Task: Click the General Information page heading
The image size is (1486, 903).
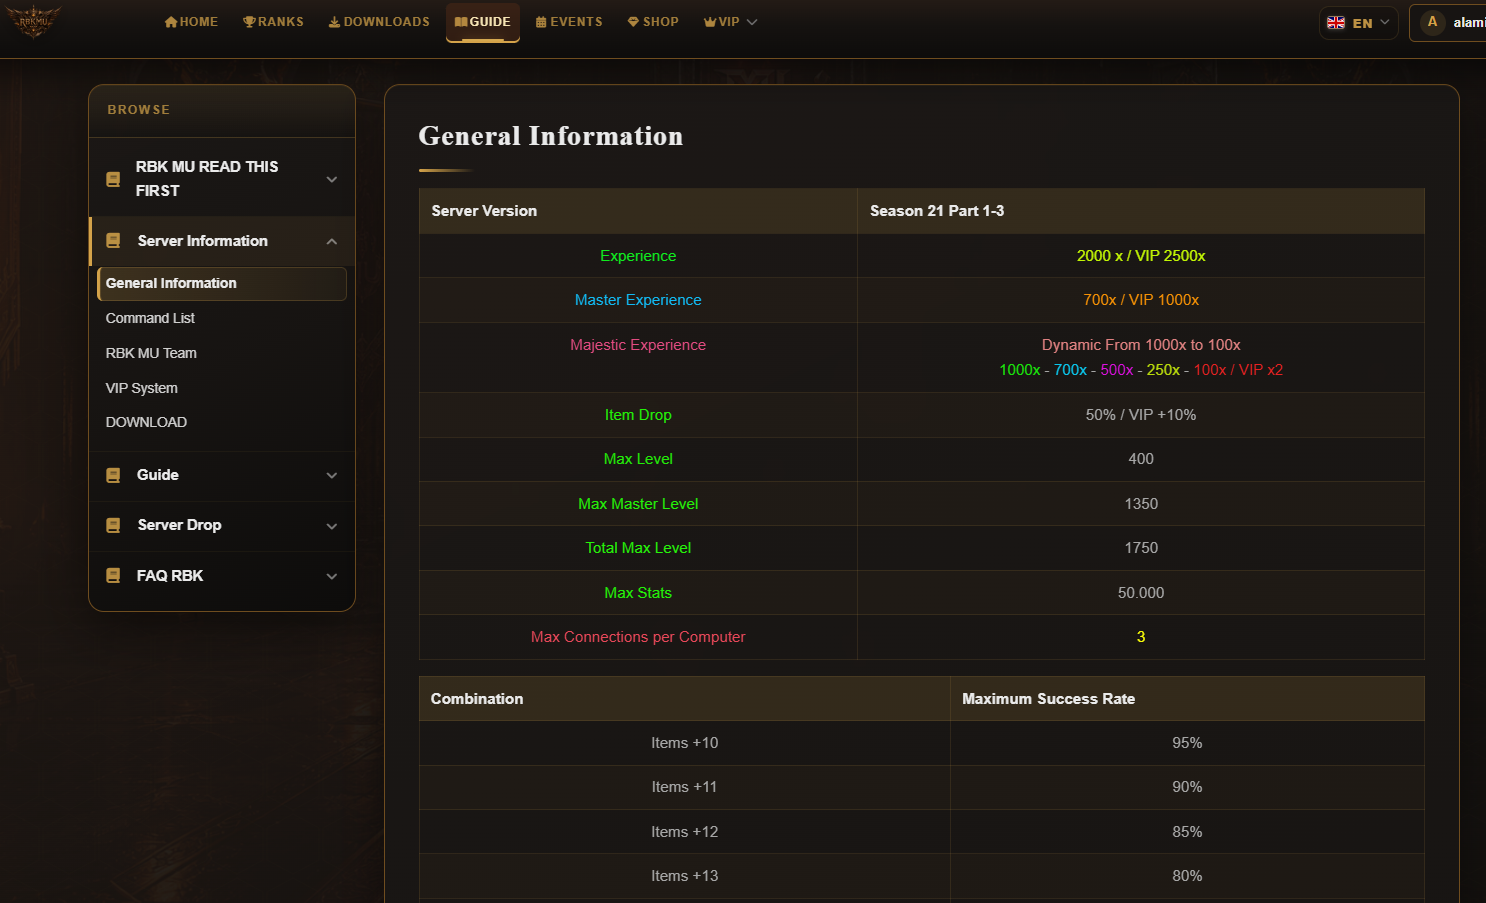Action: tap(551, 136)
